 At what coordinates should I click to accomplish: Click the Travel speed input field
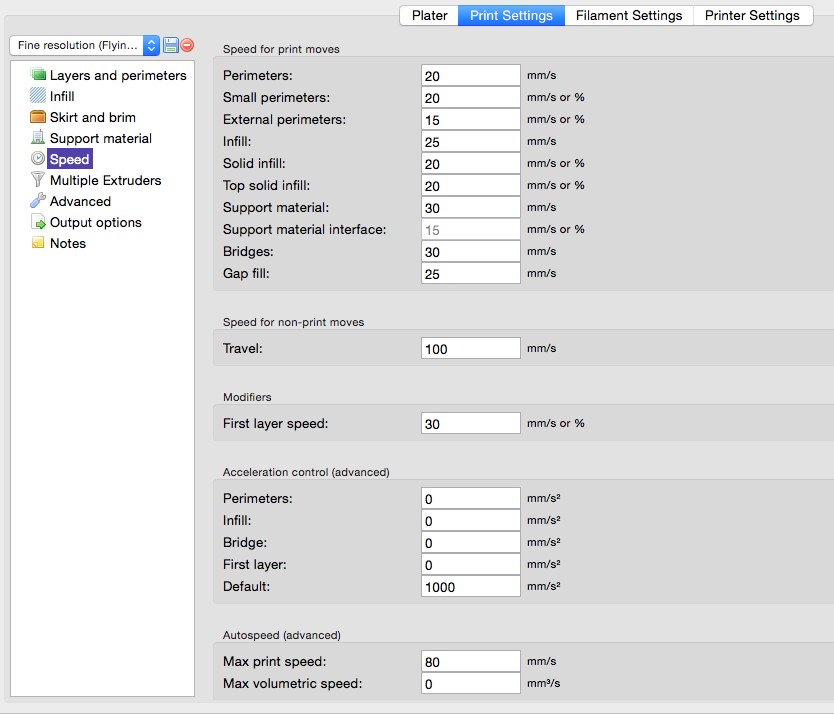[x=470, y=349]
